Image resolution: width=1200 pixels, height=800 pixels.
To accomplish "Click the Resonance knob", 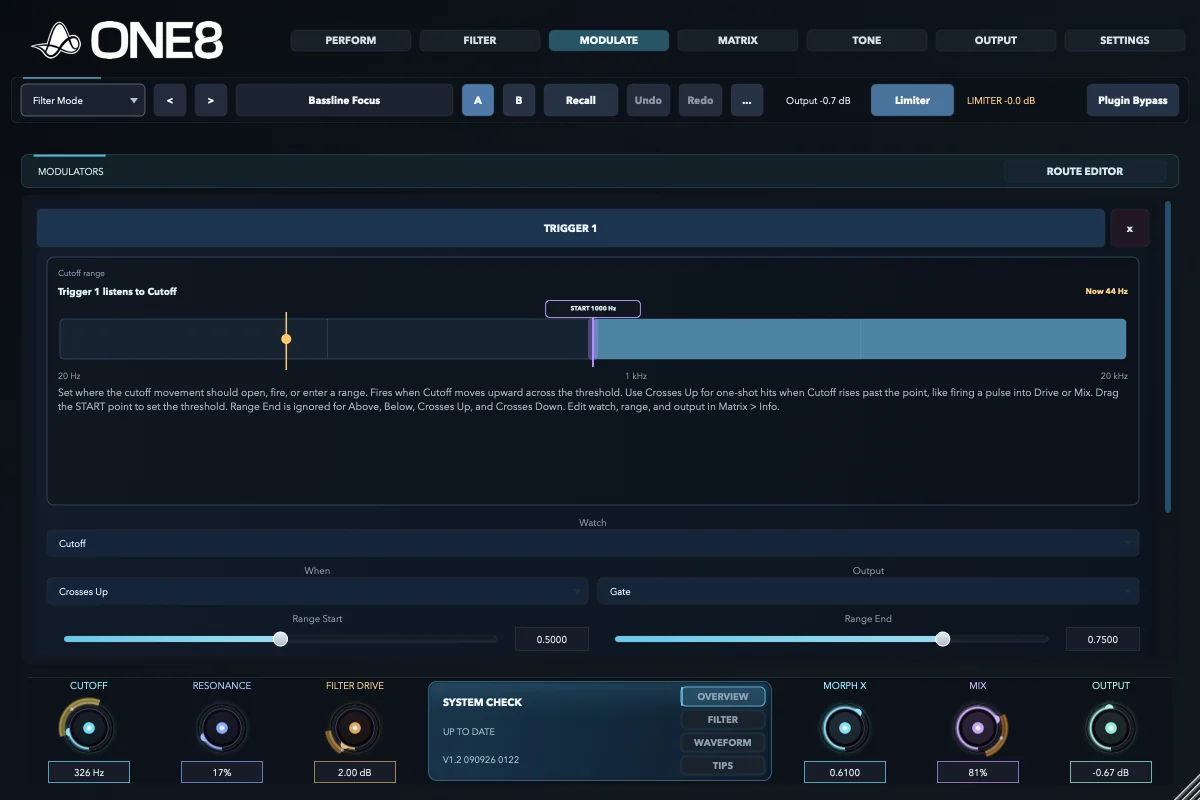I will point(222,728).
